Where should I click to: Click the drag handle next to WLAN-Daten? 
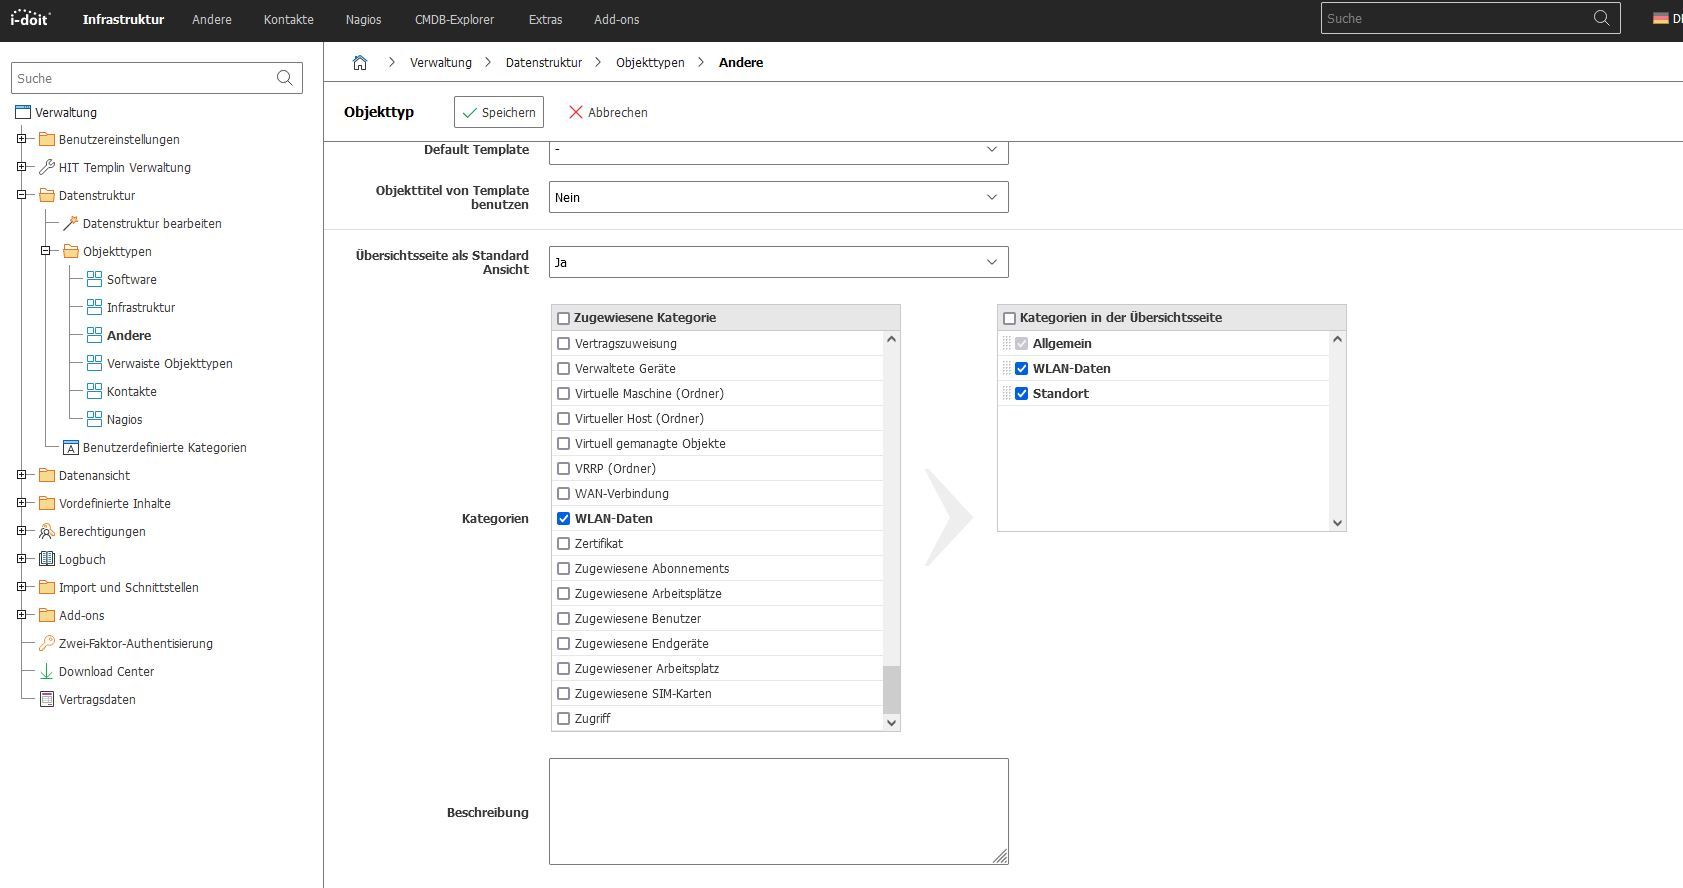[x=1006, y=368]
